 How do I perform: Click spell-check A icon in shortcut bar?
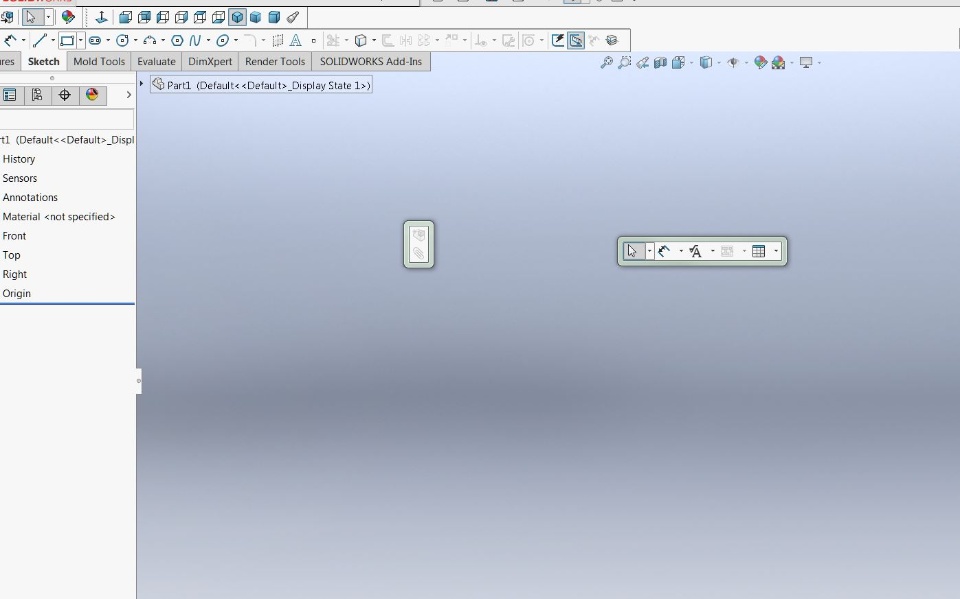pos(695,251)
